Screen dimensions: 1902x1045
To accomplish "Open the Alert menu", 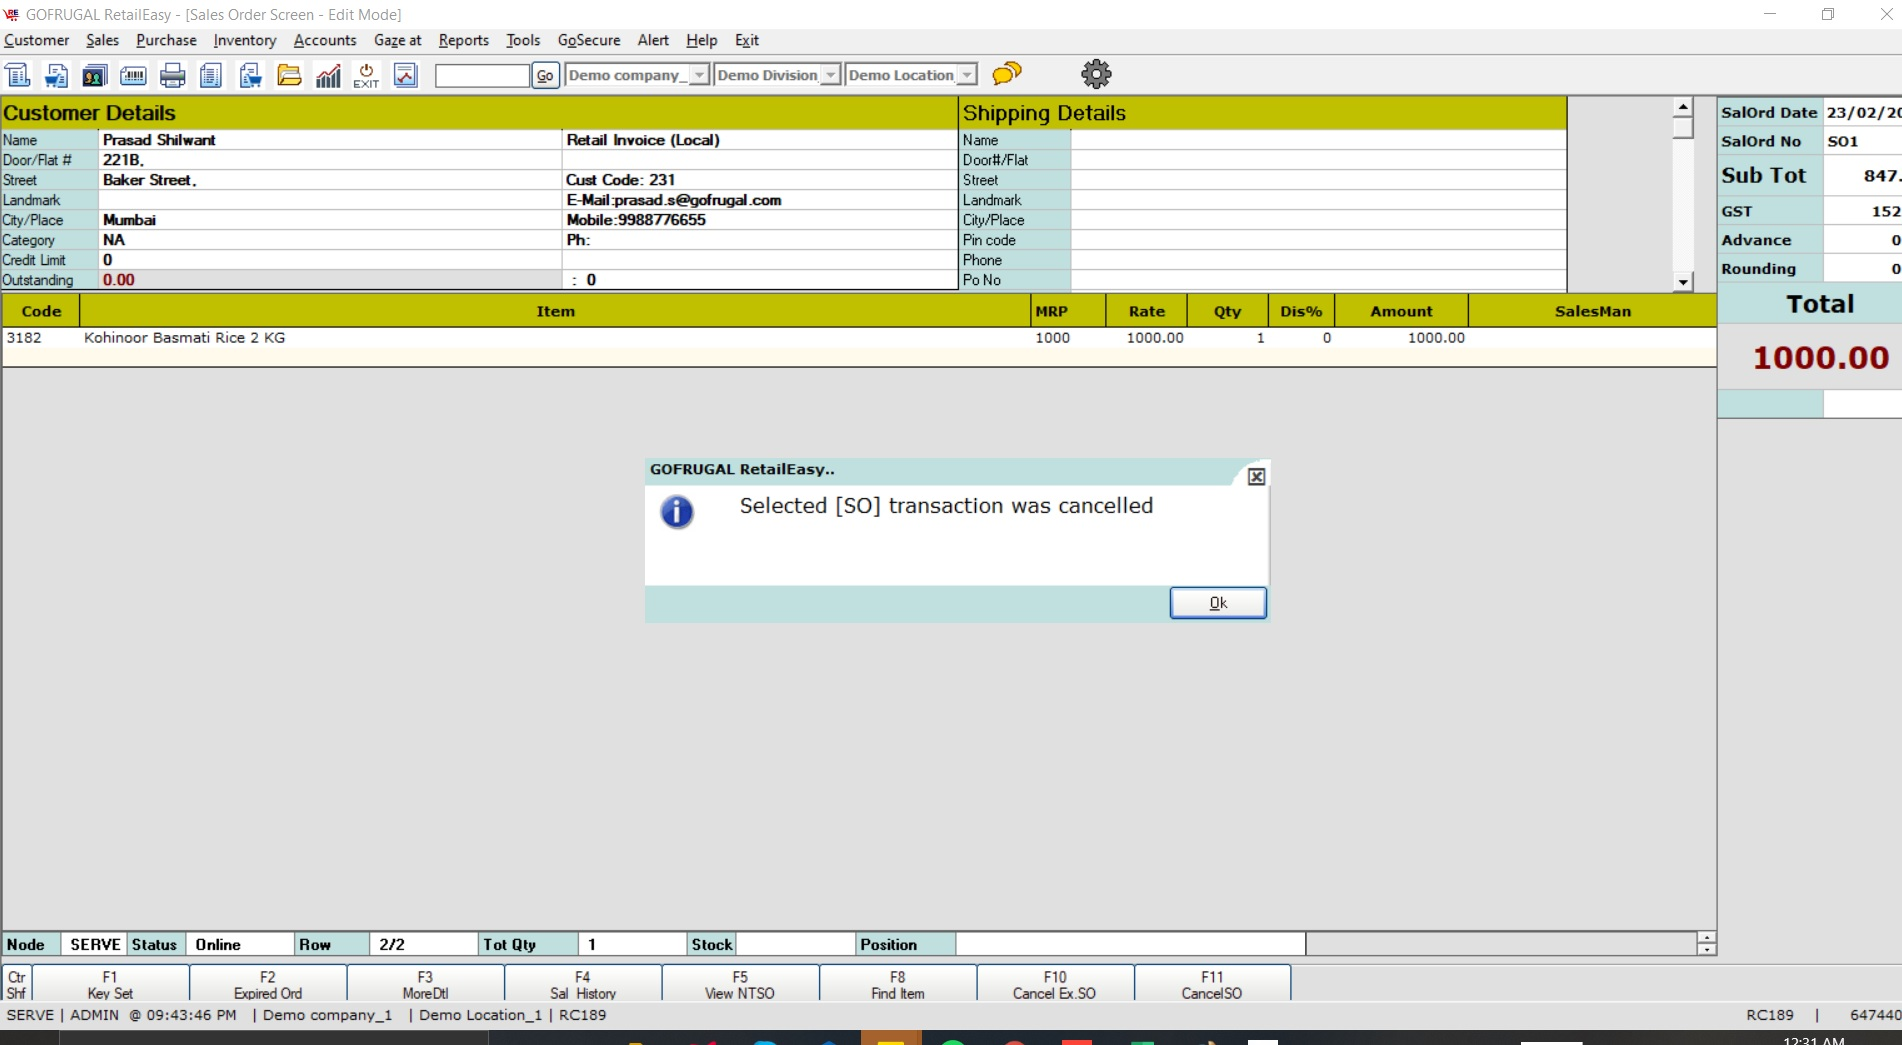I will 653,40.
